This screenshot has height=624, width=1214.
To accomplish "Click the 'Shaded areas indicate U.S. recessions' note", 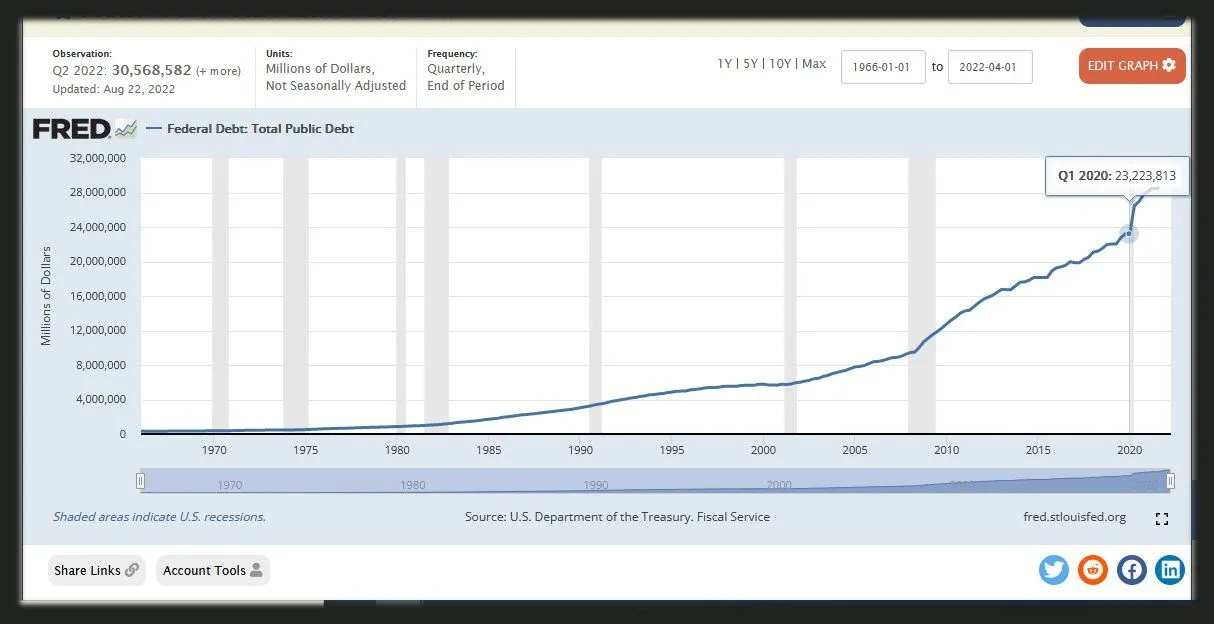I will [x=159, y=517].
